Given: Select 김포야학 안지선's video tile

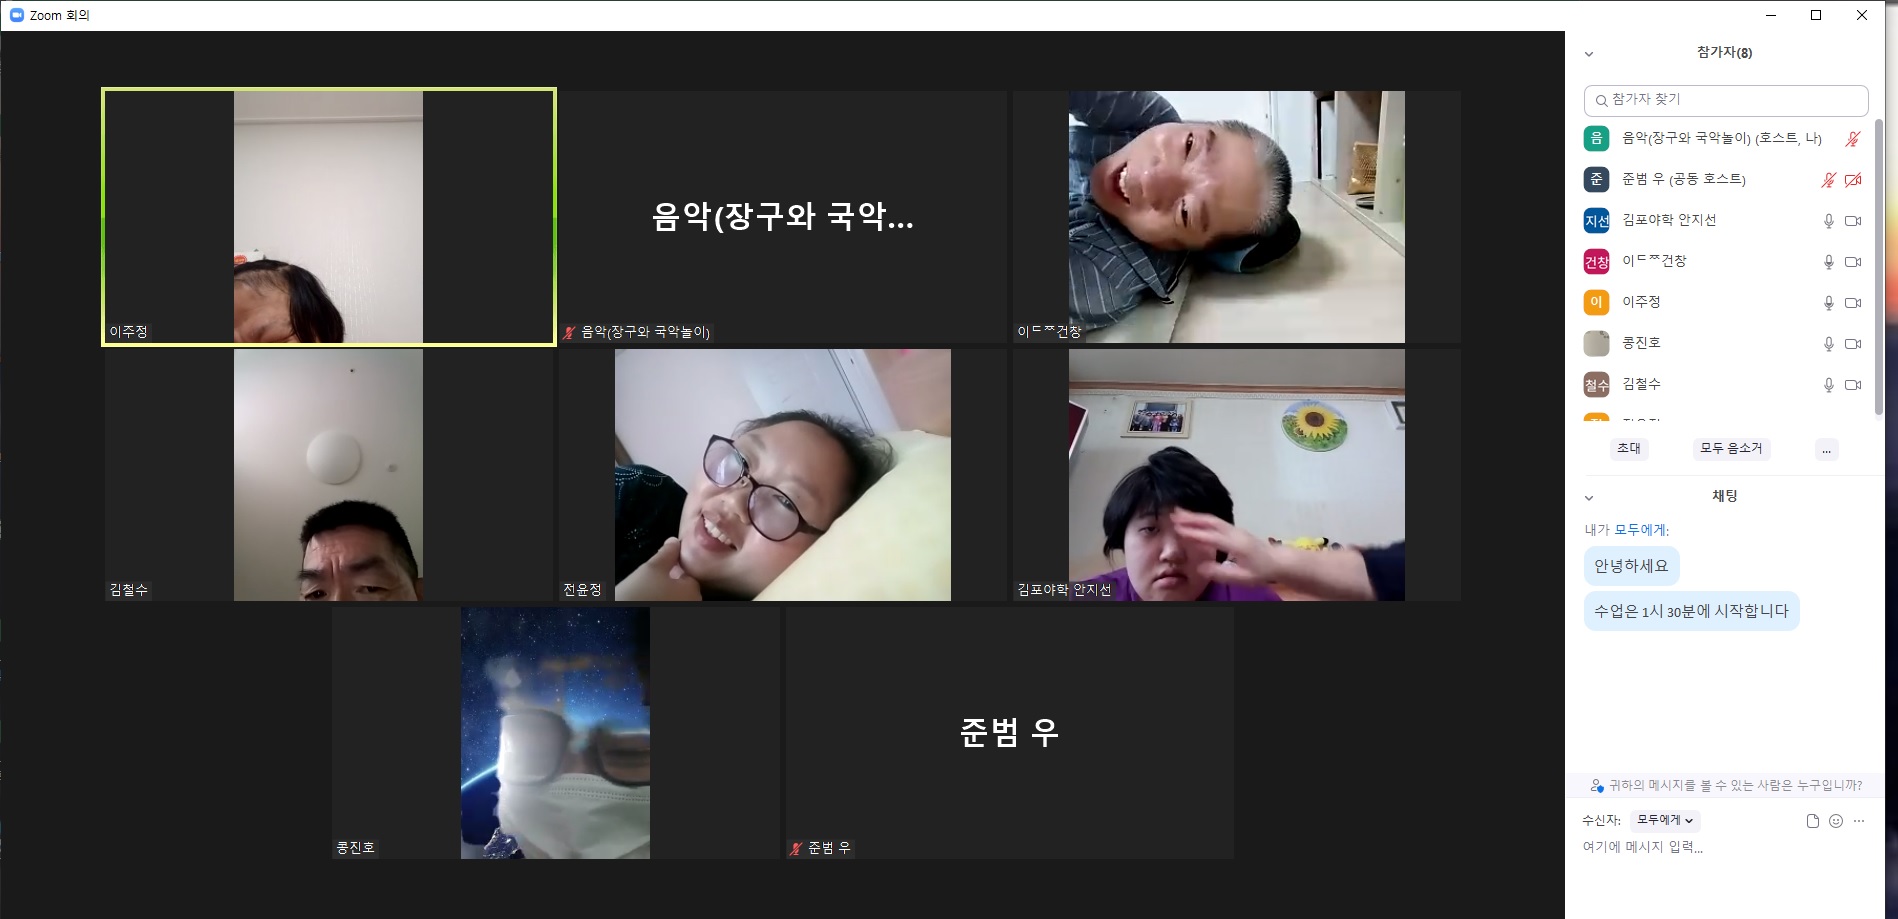Looking at the screenshot, I should click(x=1236, y=475).
